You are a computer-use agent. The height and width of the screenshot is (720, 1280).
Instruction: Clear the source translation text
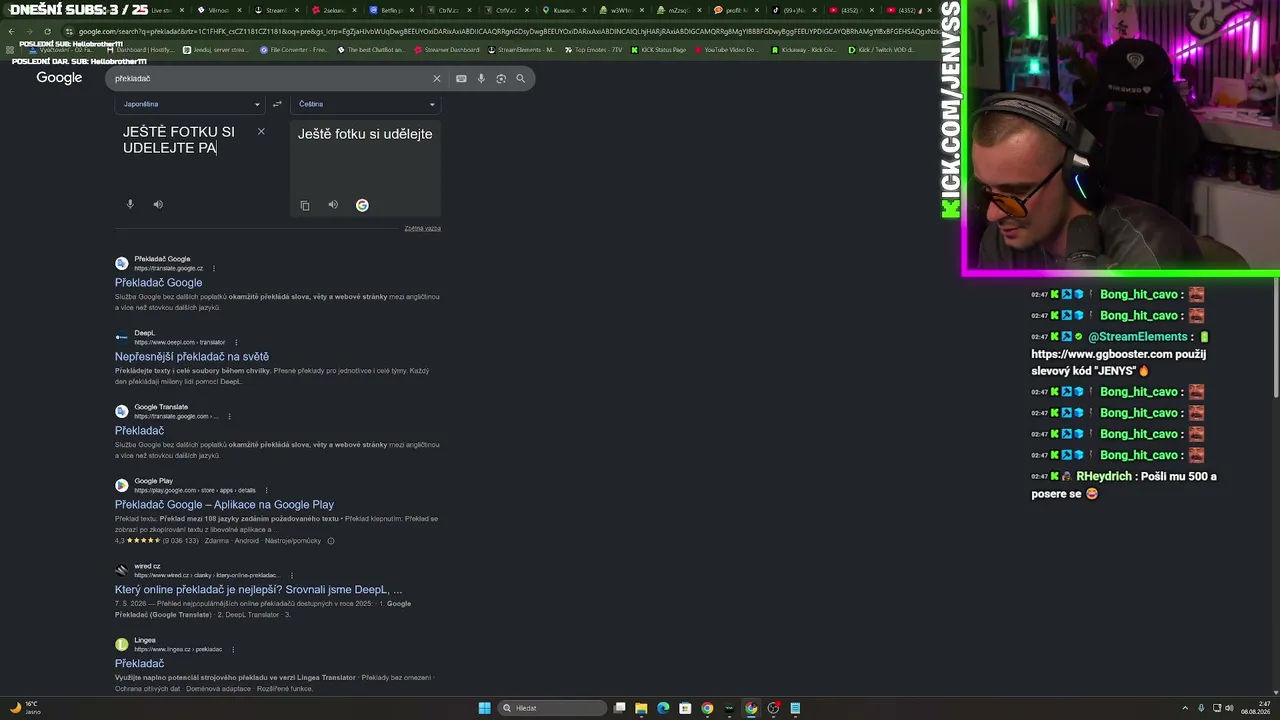[261, 131]
